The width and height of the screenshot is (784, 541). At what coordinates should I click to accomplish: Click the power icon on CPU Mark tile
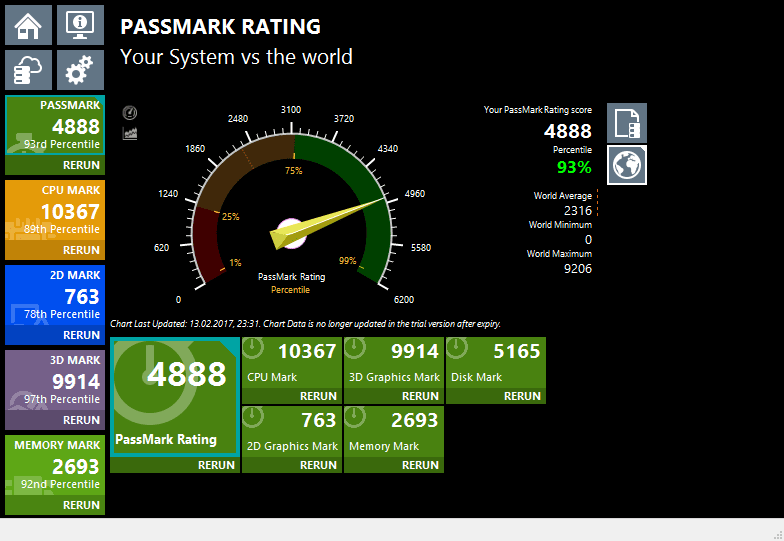point(253,348)
